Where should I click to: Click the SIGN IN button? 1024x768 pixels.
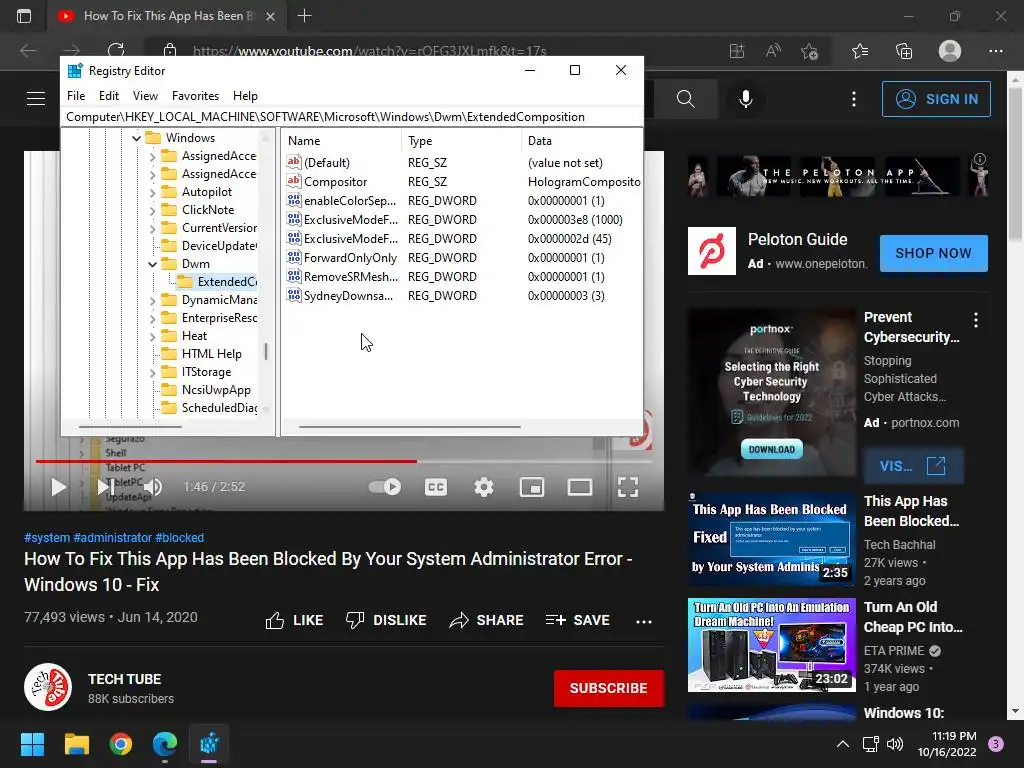click(936, 99)
